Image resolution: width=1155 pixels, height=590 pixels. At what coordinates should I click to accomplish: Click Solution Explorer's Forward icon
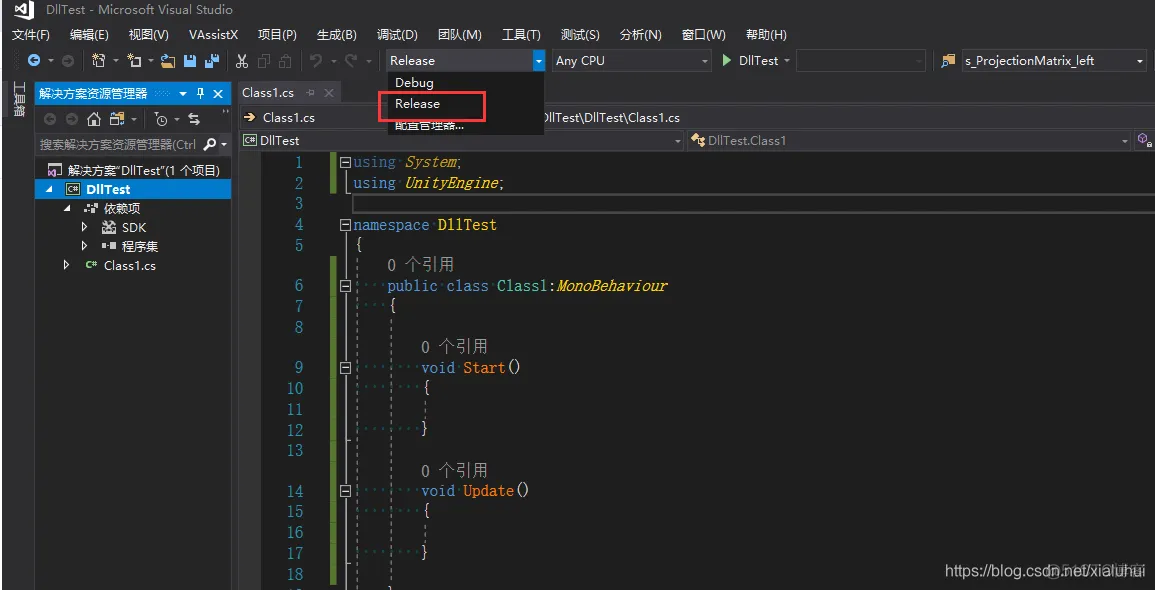(x=71, y=119)
